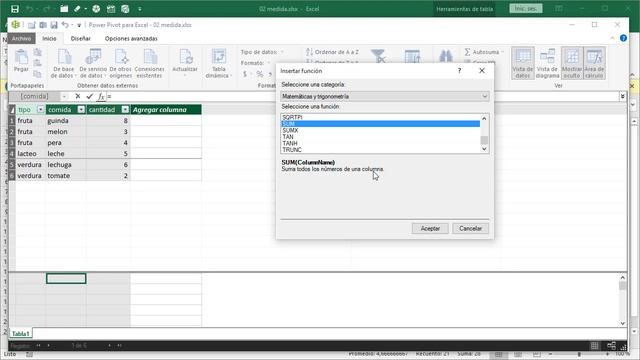Select the Inicio tab
Image resolution: width=640 pixels, height=360 pixels.
[x=49, y=38]
